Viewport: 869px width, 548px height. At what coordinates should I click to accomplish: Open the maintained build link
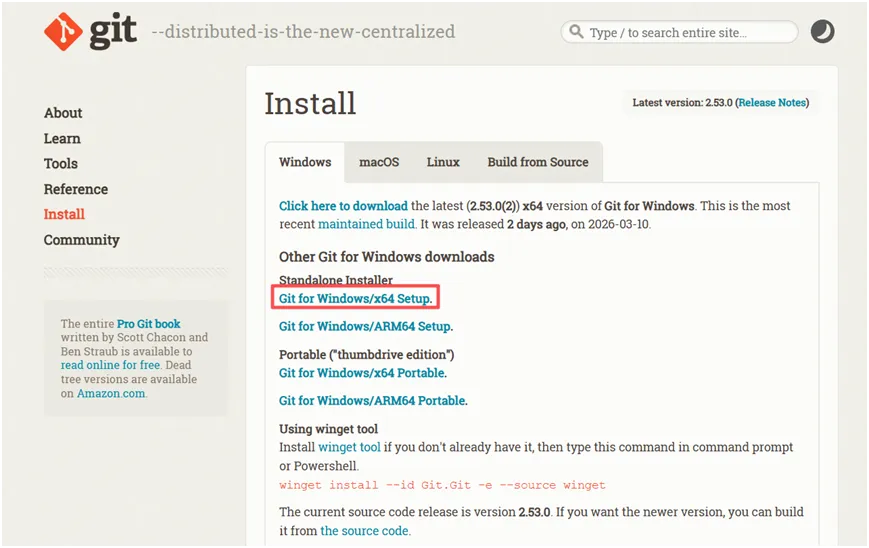click(x=366, y=224)
